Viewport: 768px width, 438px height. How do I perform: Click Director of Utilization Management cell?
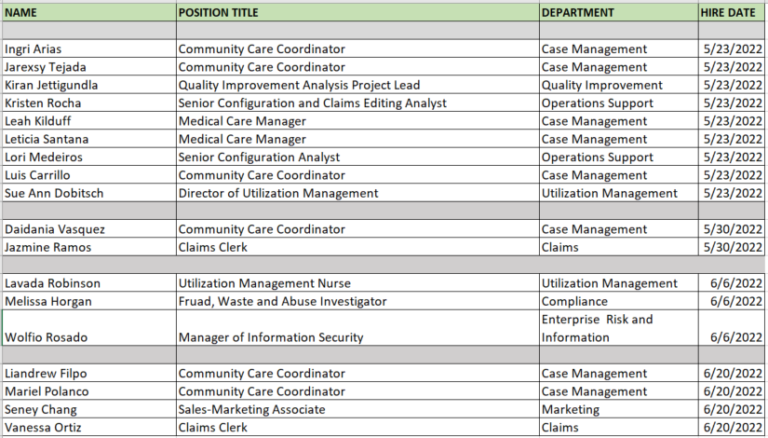(358, 194)
